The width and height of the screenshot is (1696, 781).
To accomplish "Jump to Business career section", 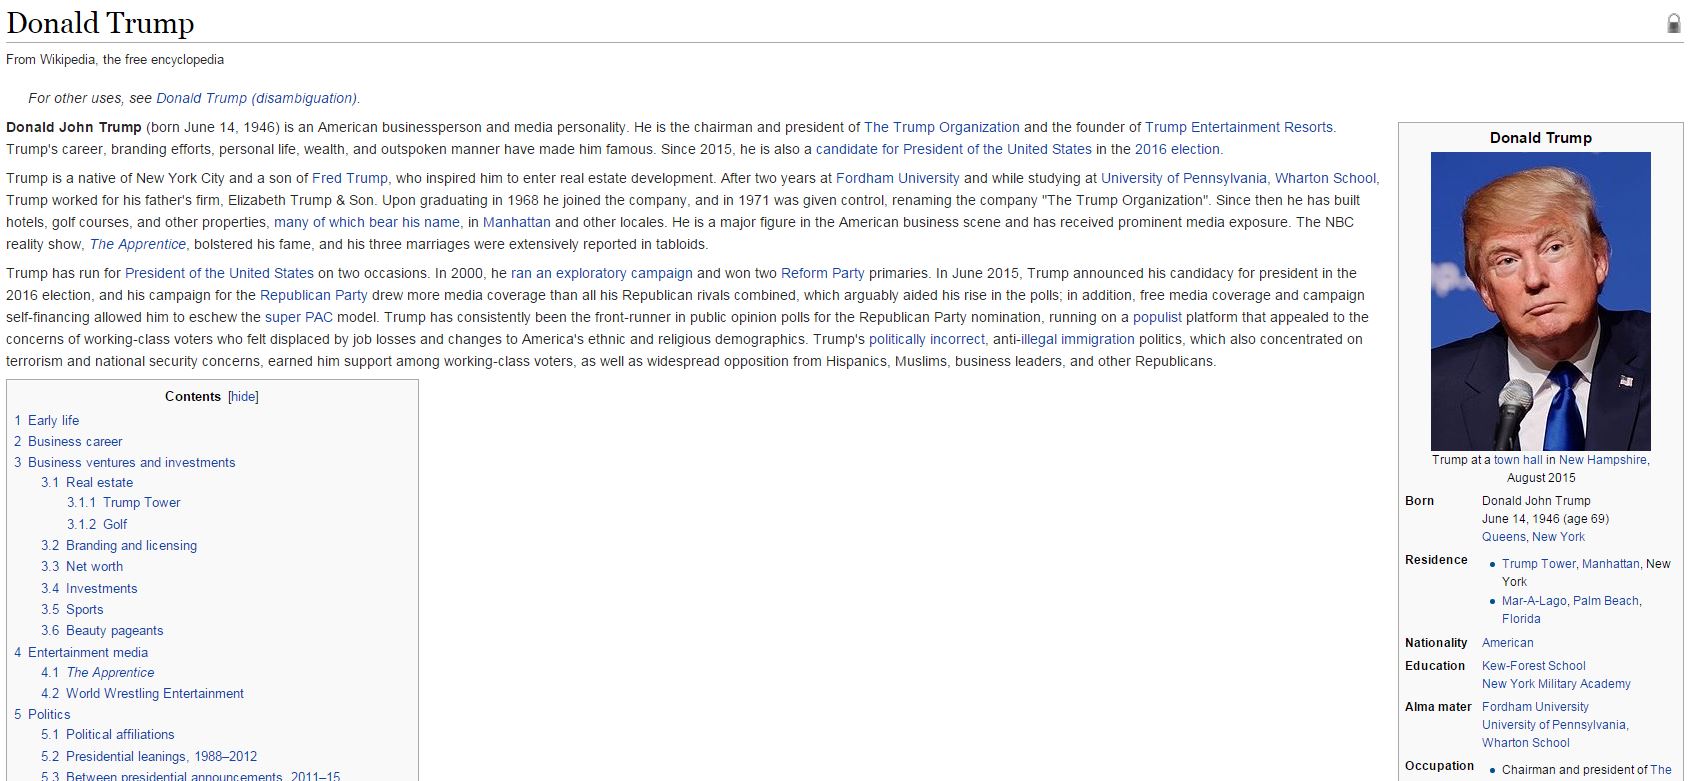I will pyautogui.click(x=75, y=441).
